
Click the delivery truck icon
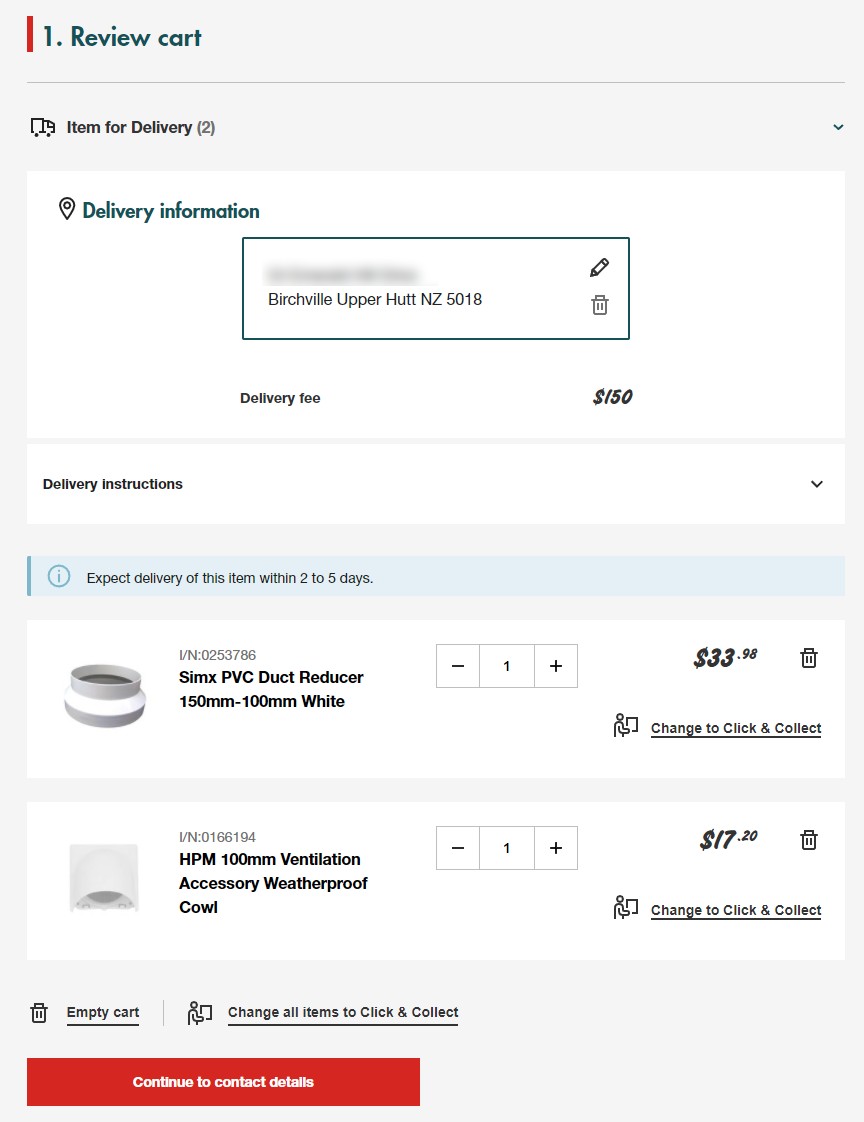pos(43,127)
